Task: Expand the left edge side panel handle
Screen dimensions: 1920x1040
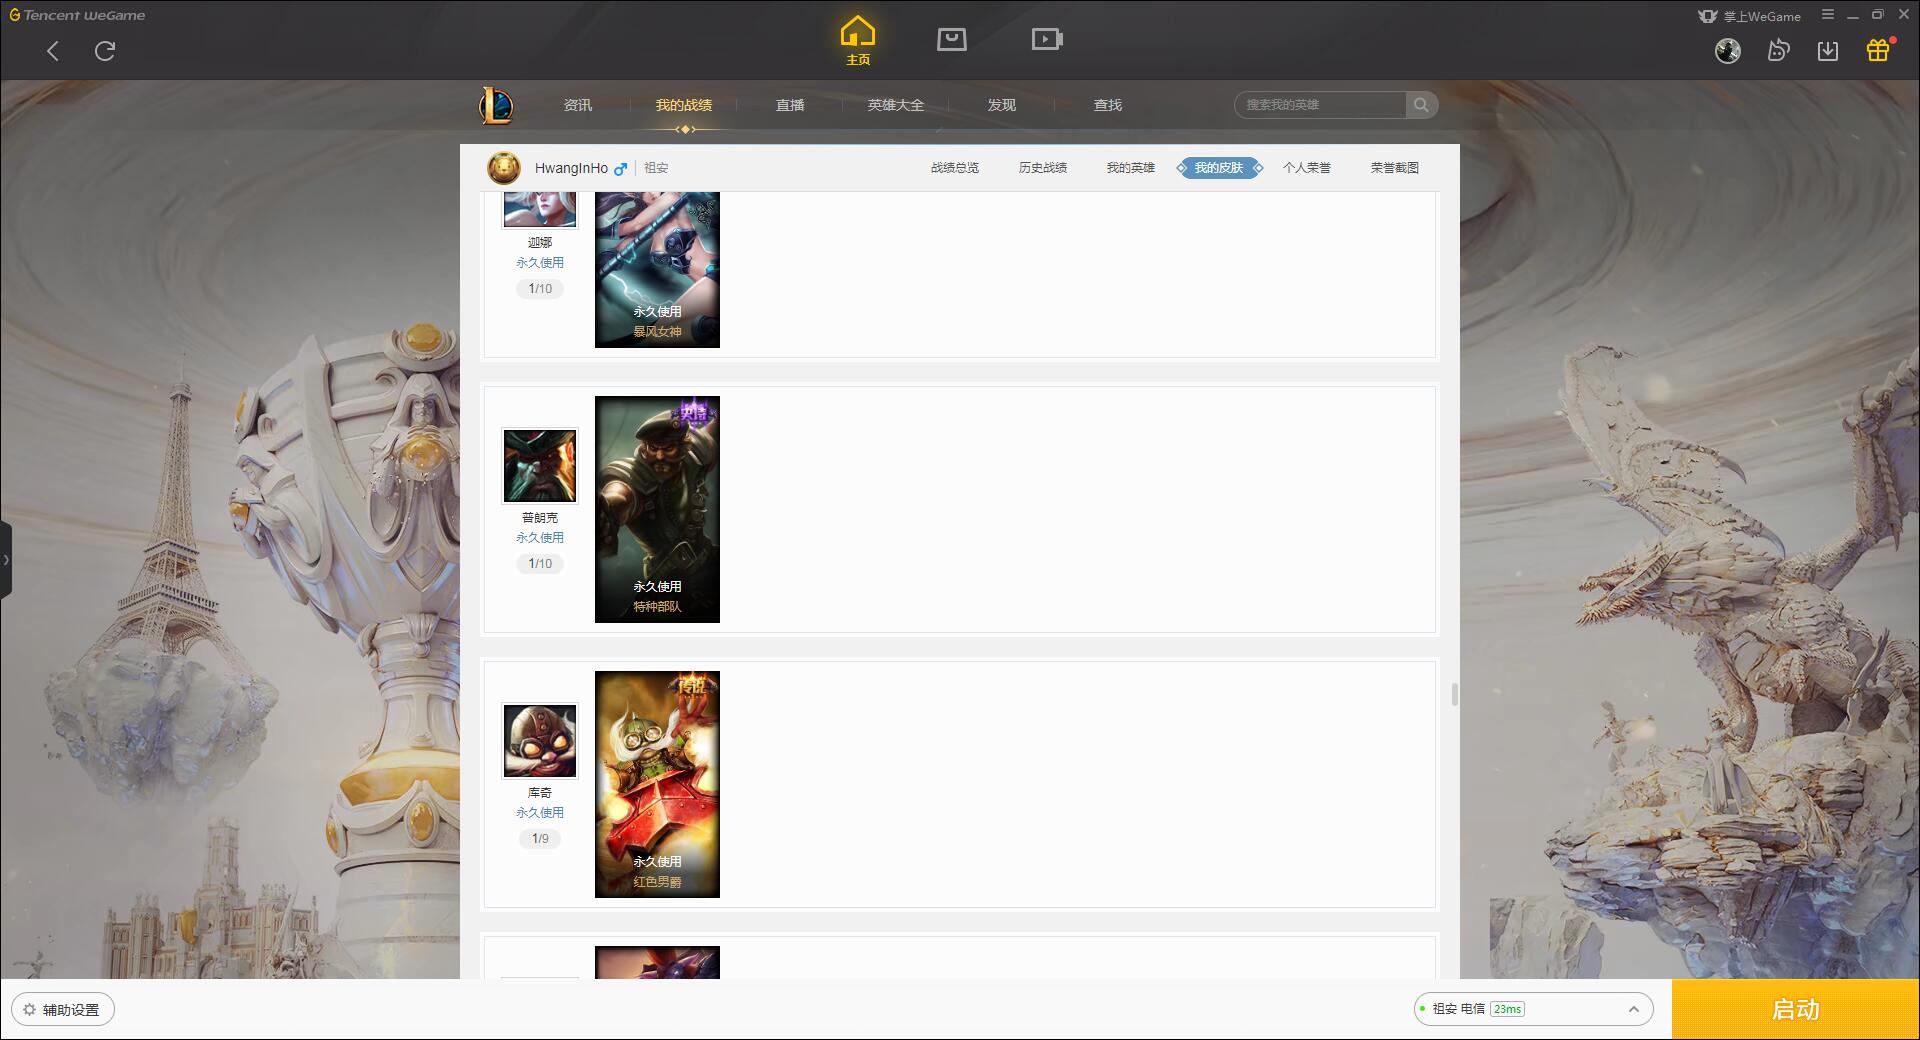Action: point(6,560)
